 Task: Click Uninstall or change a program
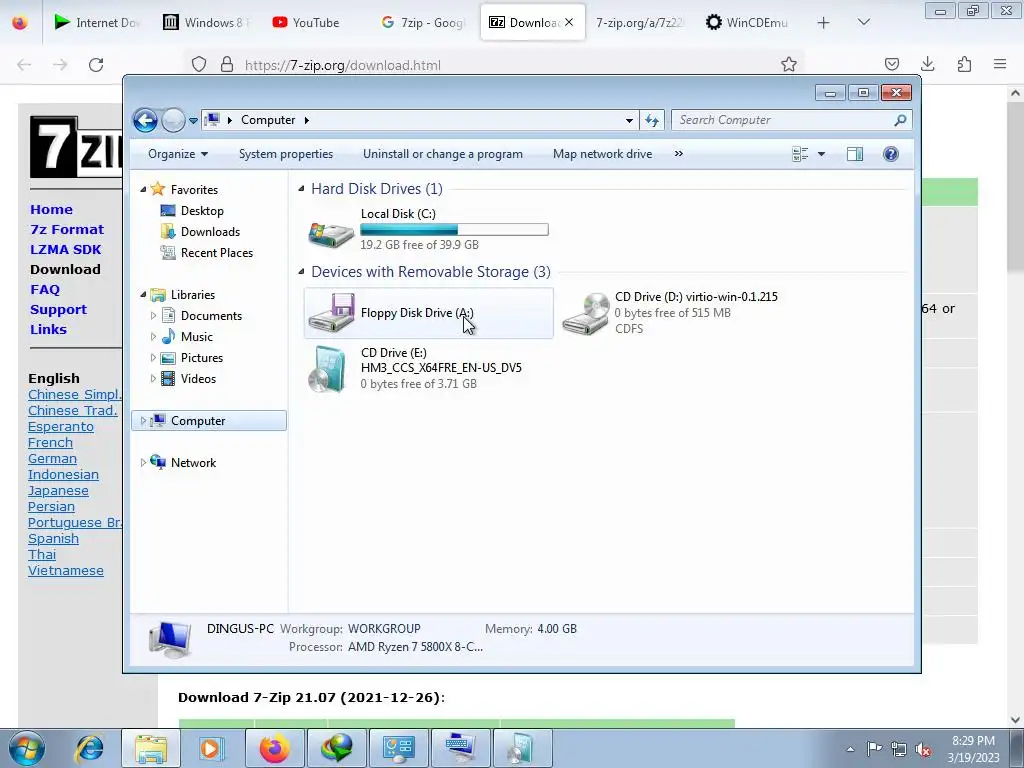click(x=443, y=154)
